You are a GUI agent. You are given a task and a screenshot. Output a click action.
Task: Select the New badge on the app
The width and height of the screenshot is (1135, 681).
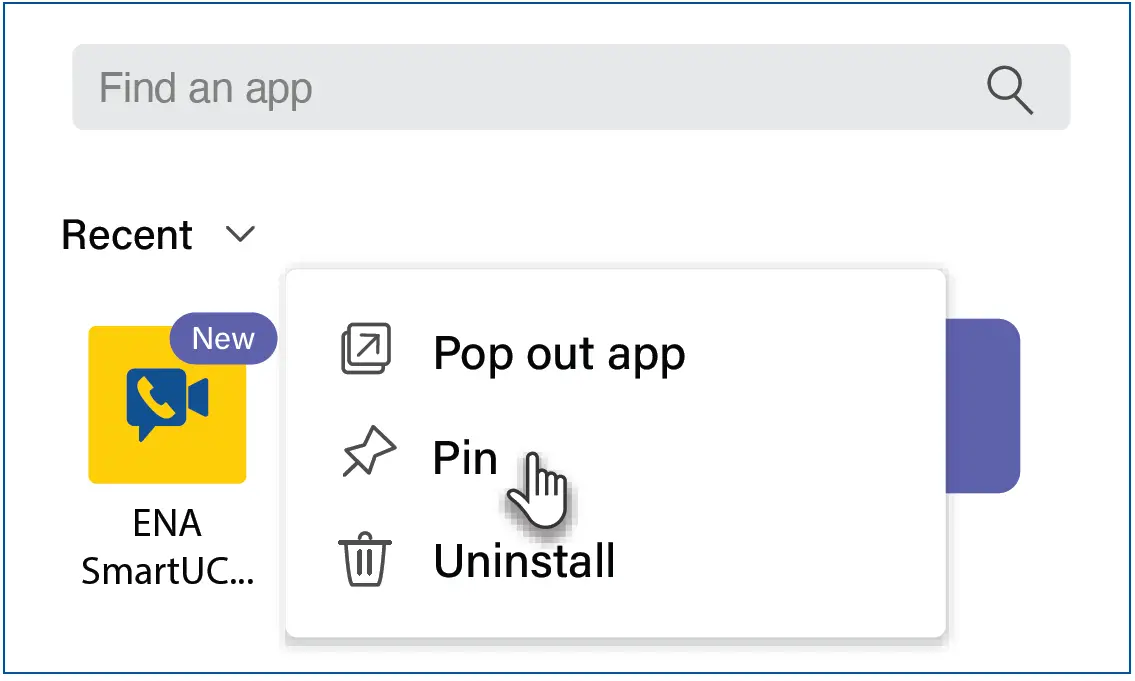[222, 338]
